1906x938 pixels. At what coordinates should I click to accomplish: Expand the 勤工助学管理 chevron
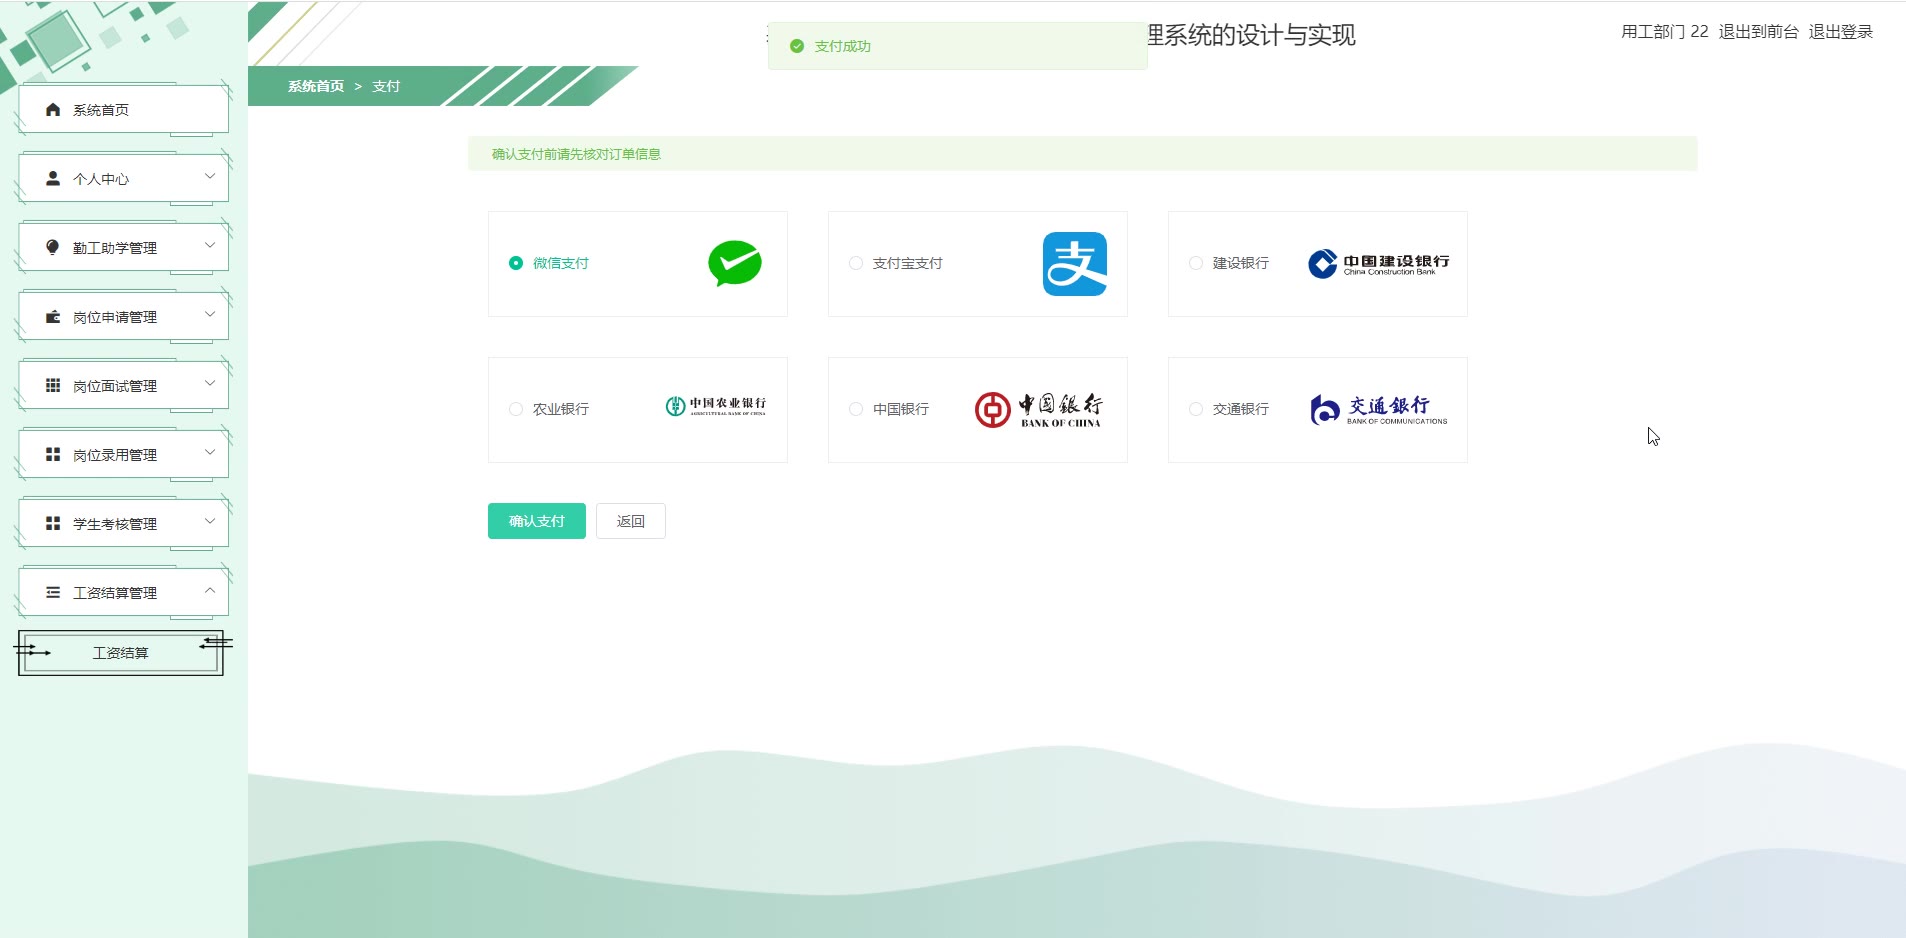210,246
